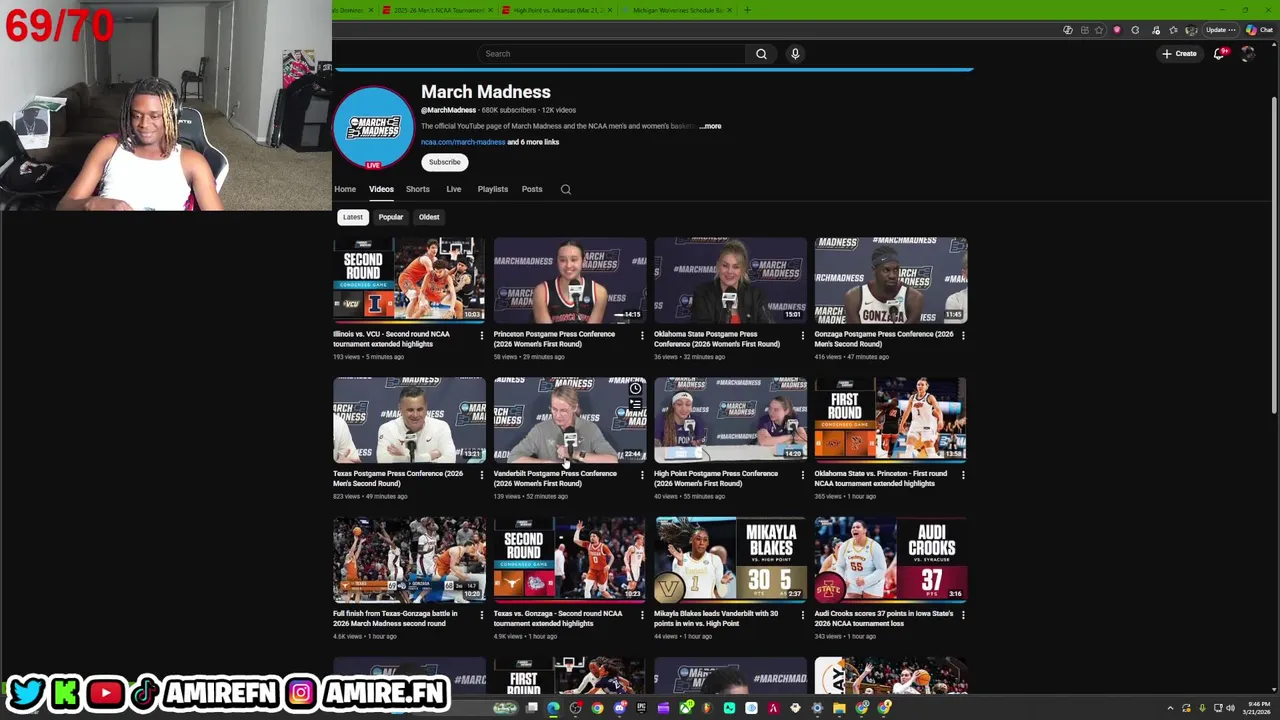Open the Posts tab
Image resolution: width=1280 pixels, height=720 pixels.
pos(532,189)
